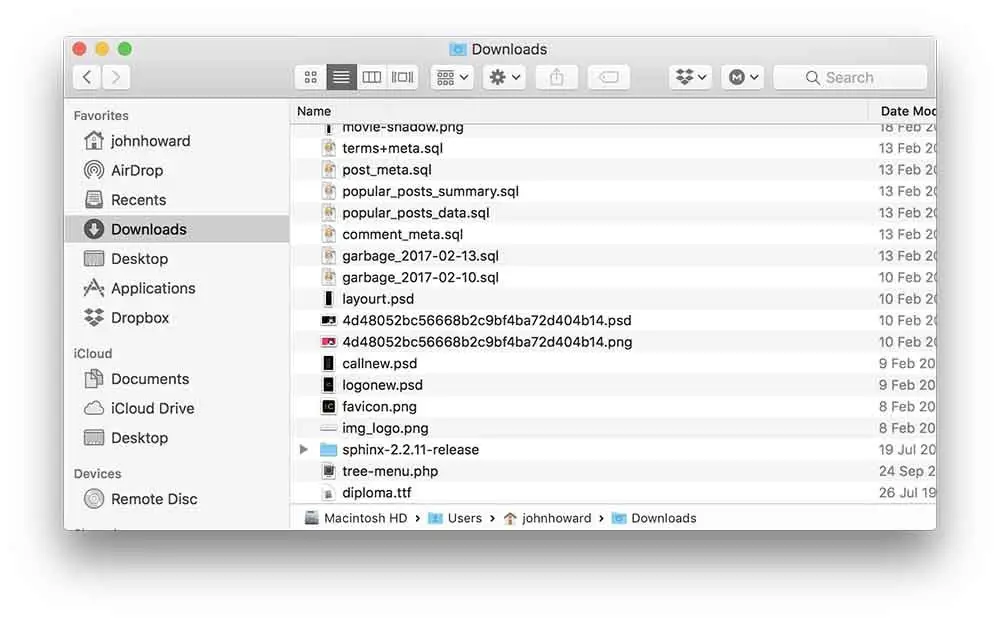Image resolution: width=1000 pixels, height=621 pixels.
Task: Open Desktop under Favorites
Action: [x=177, y=258]
